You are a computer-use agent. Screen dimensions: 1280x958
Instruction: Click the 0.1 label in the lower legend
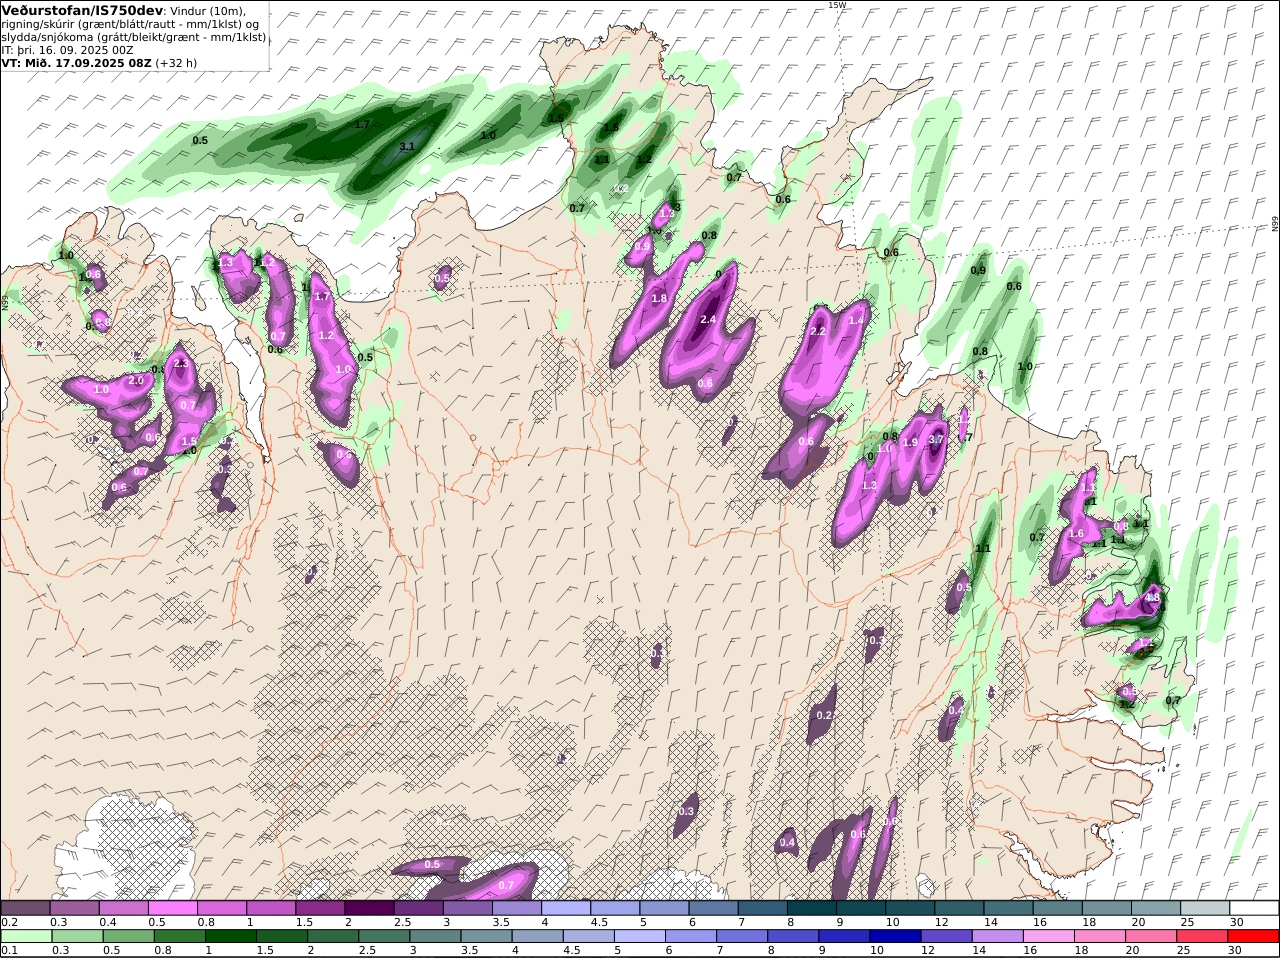pos(9,950)
